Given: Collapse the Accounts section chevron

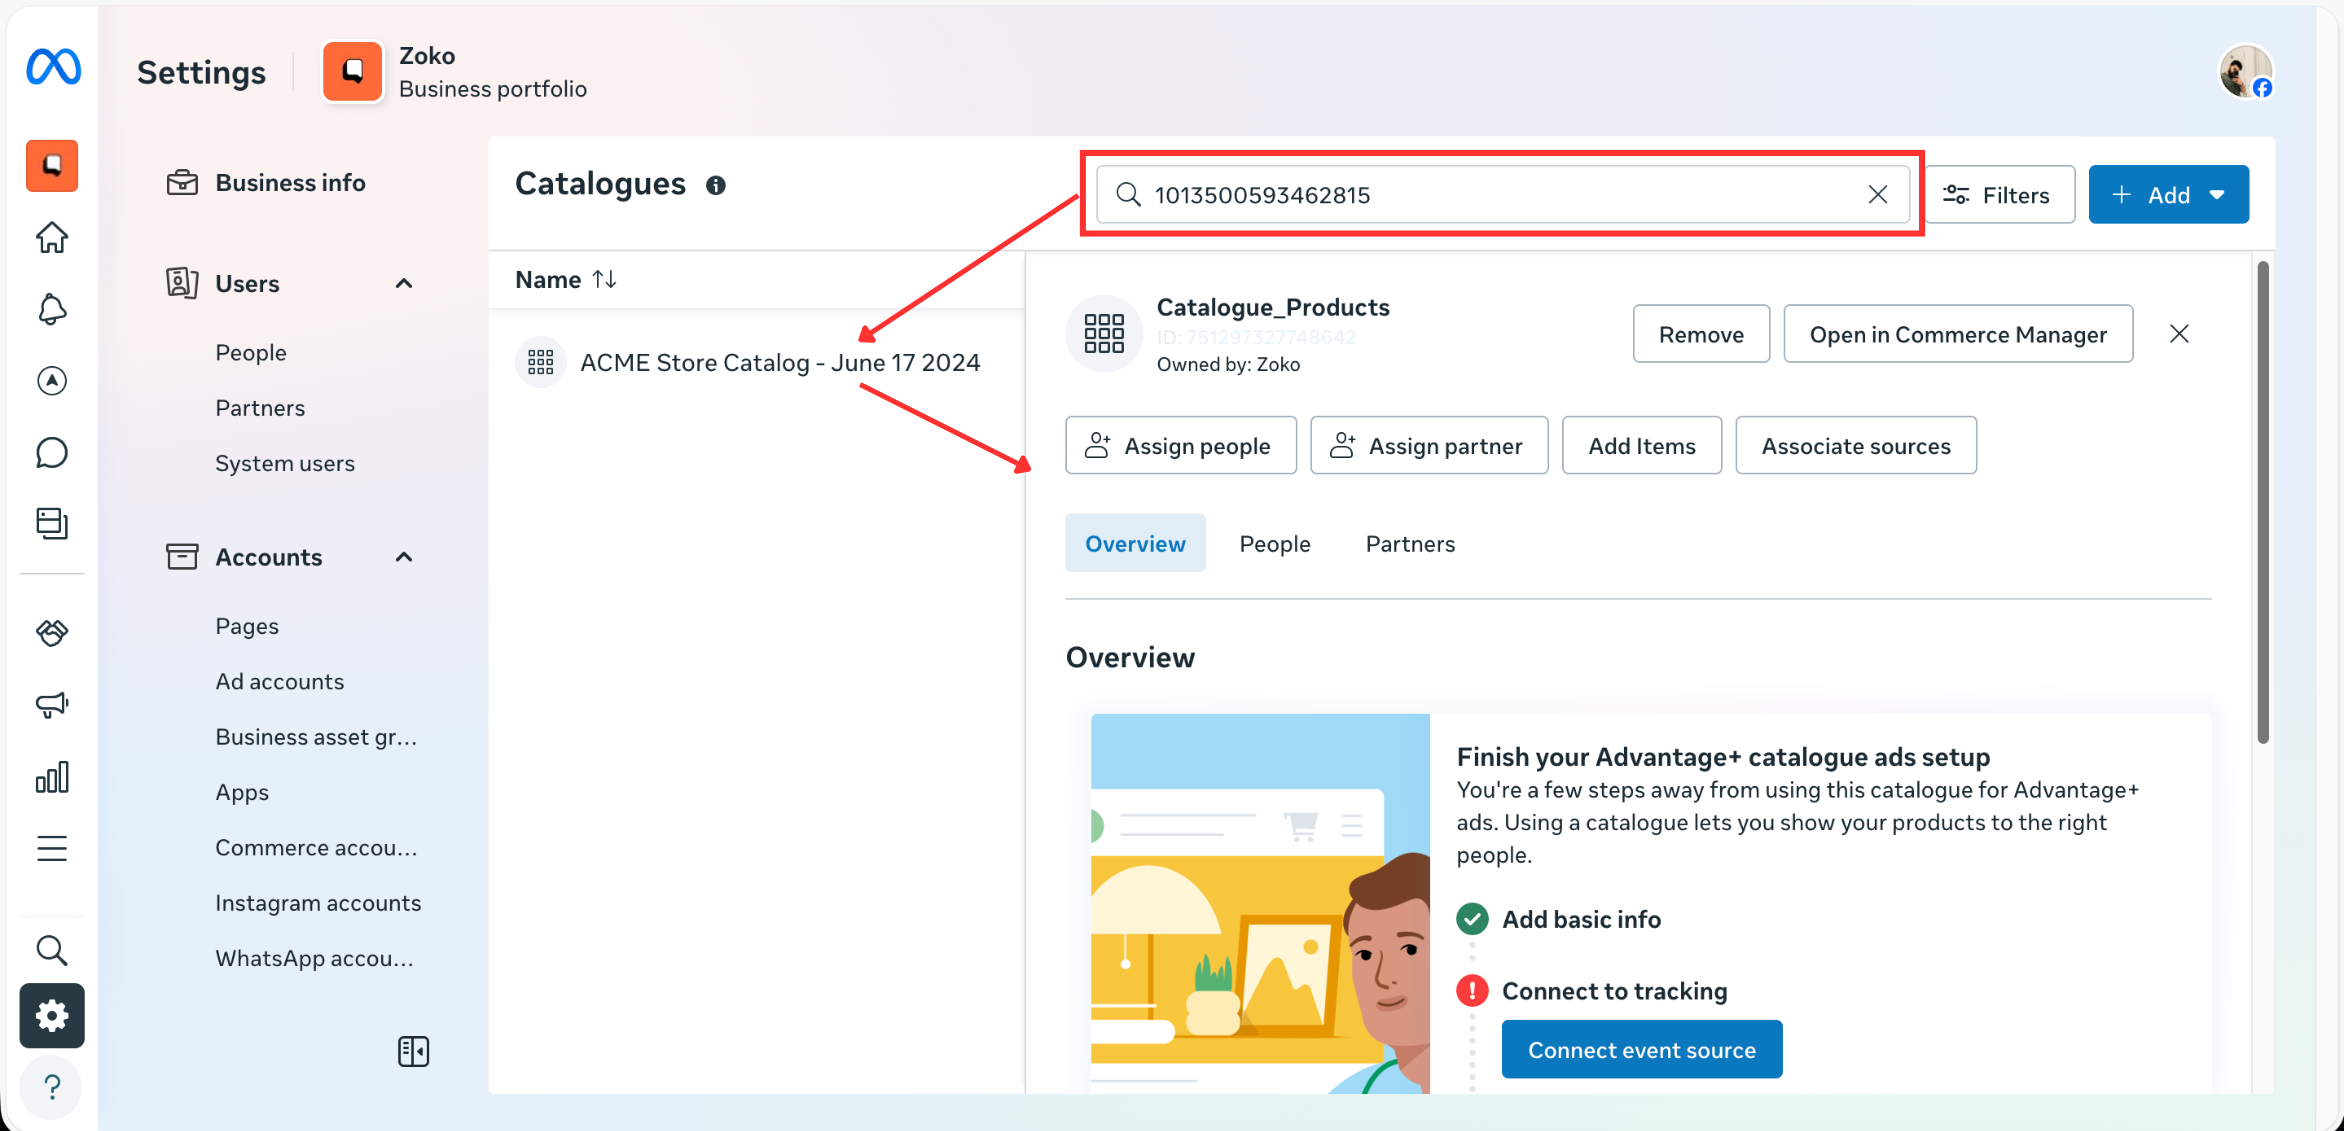Looking at the screenshot, I should coord(404,557).
